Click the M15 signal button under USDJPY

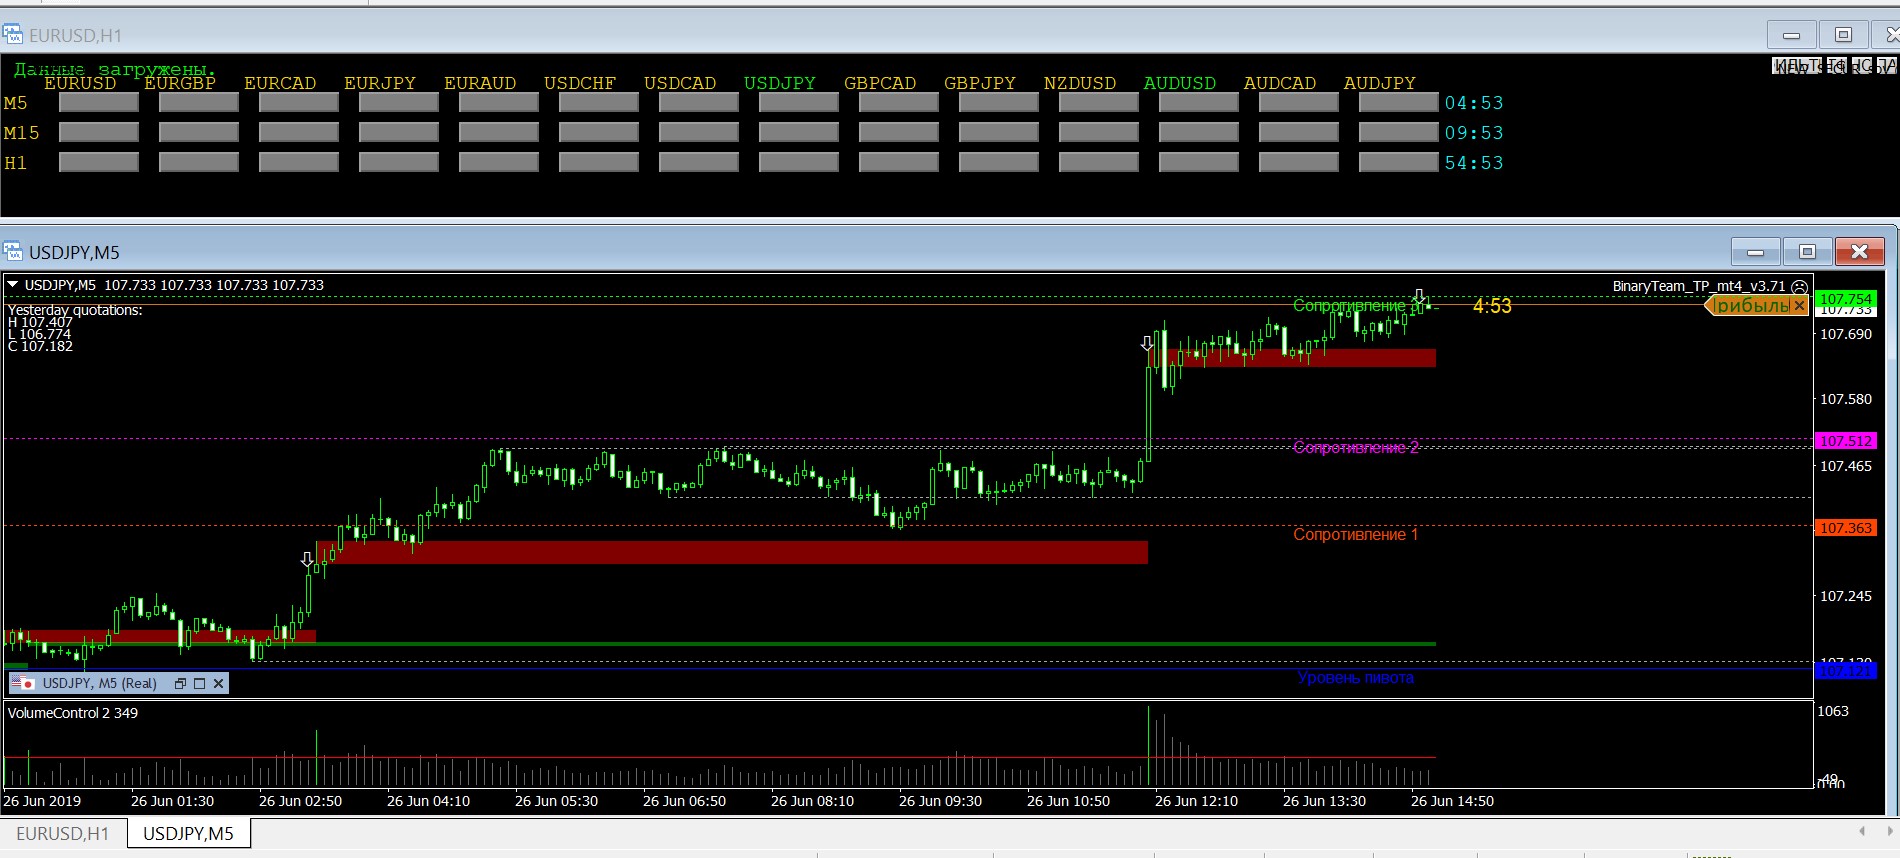tap(798, 132)
